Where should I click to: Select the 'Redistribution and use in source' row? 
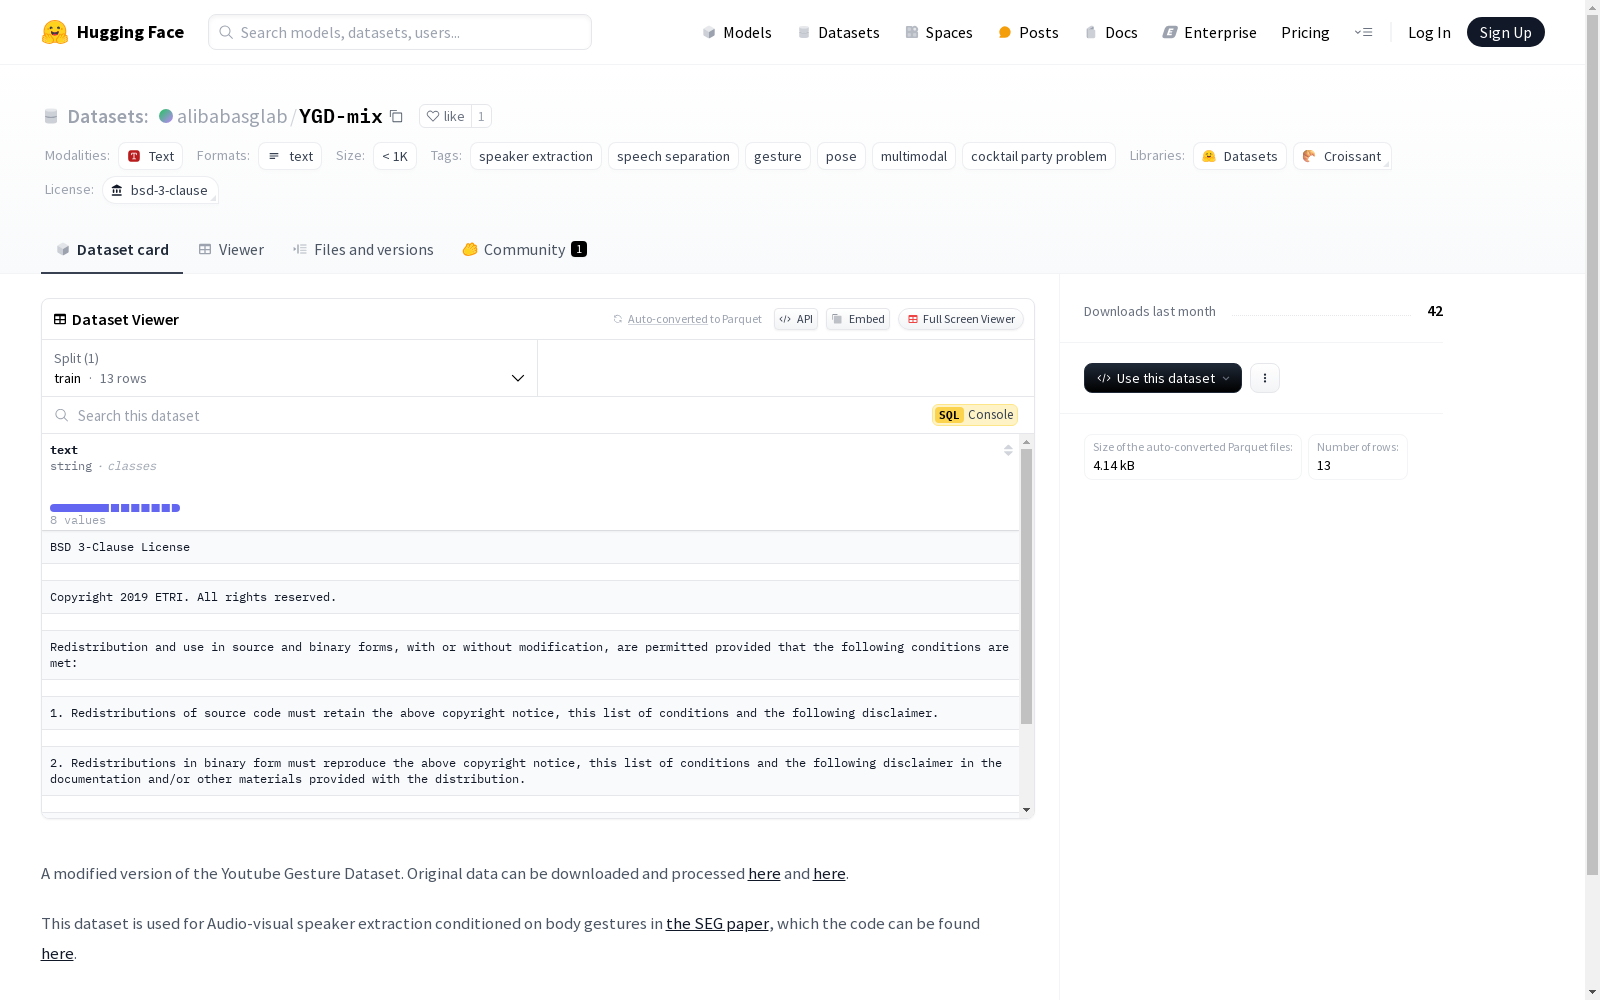(531, 655)
